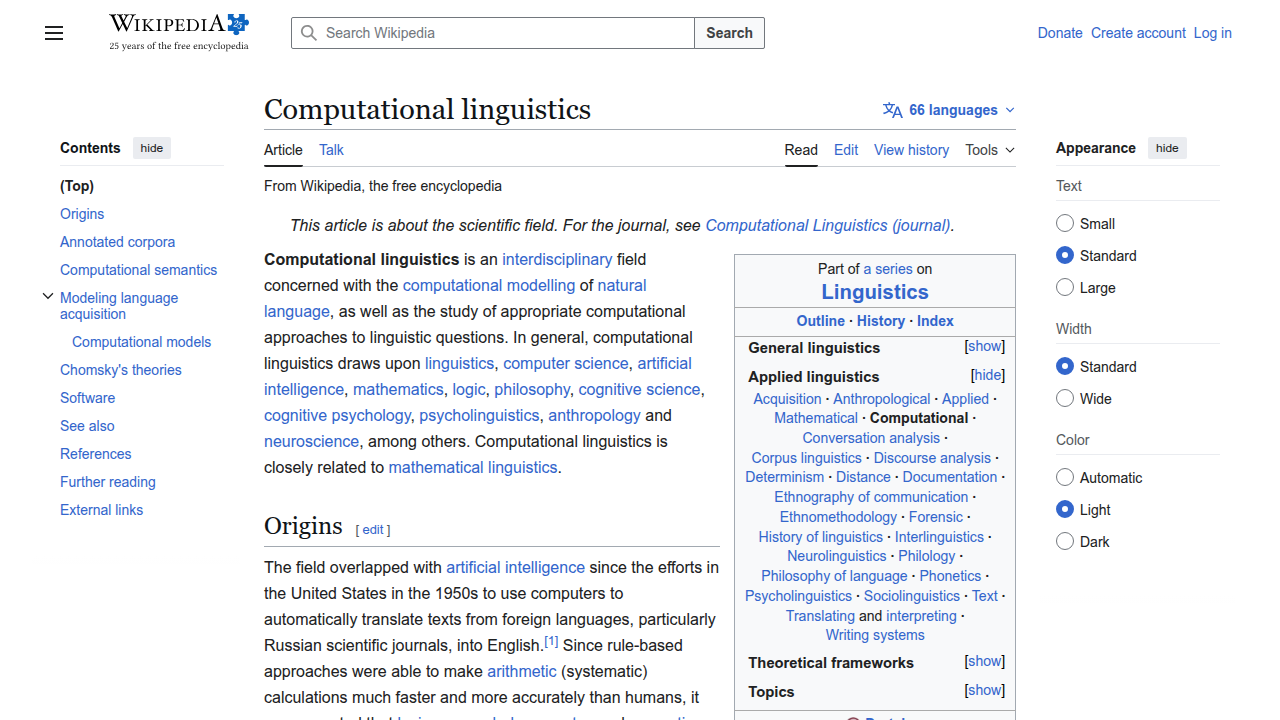Go to Computational semantics in contents
This screenshot has width=1280, height=720.
pos(138,270)
